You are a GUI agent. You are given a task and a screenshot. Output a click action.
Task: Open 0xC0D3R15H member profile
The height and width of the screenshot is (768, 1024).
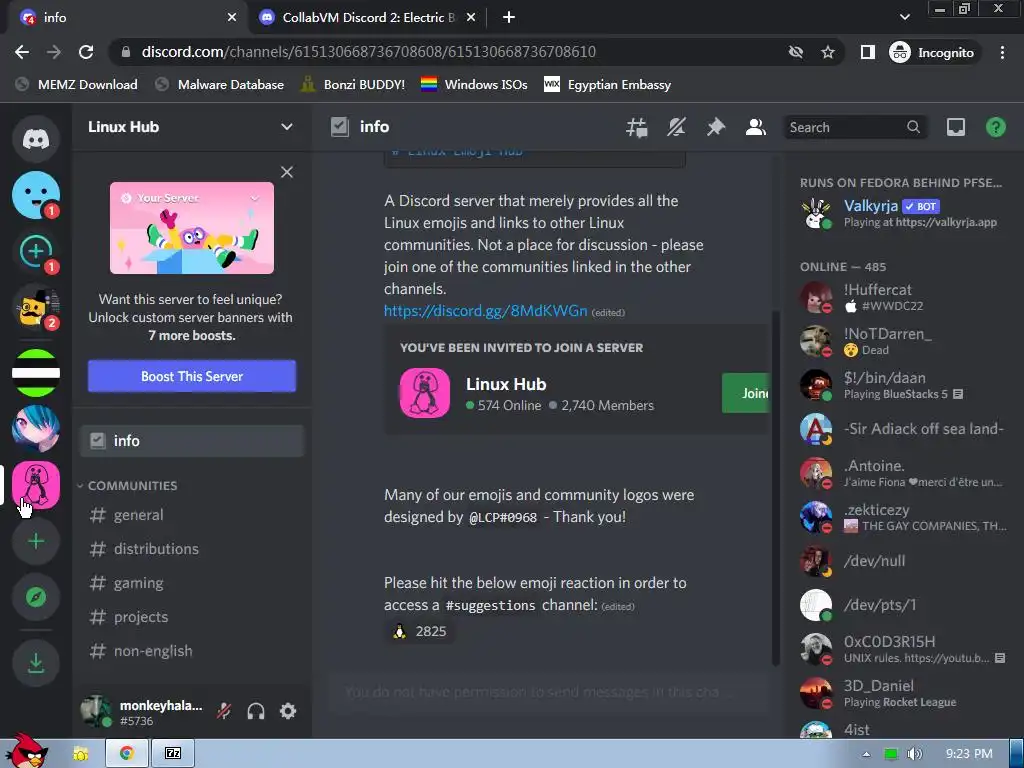coord(903,648)
